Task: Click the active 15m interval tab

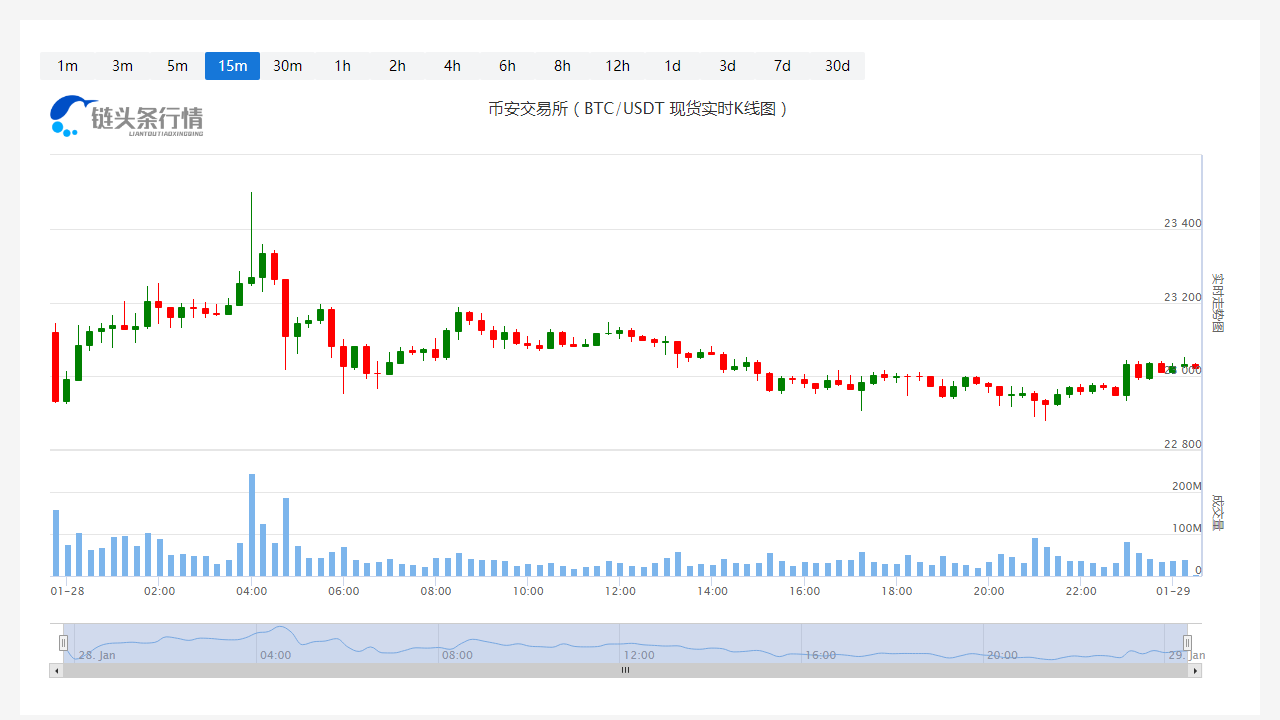Action: pyautogui.click(x=232, y=66)
